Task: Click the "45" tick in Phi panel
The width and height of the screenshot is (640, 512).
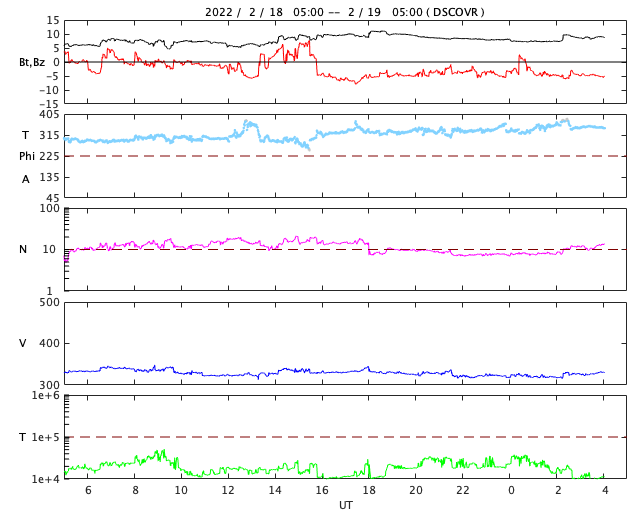Action: [53, 198]
